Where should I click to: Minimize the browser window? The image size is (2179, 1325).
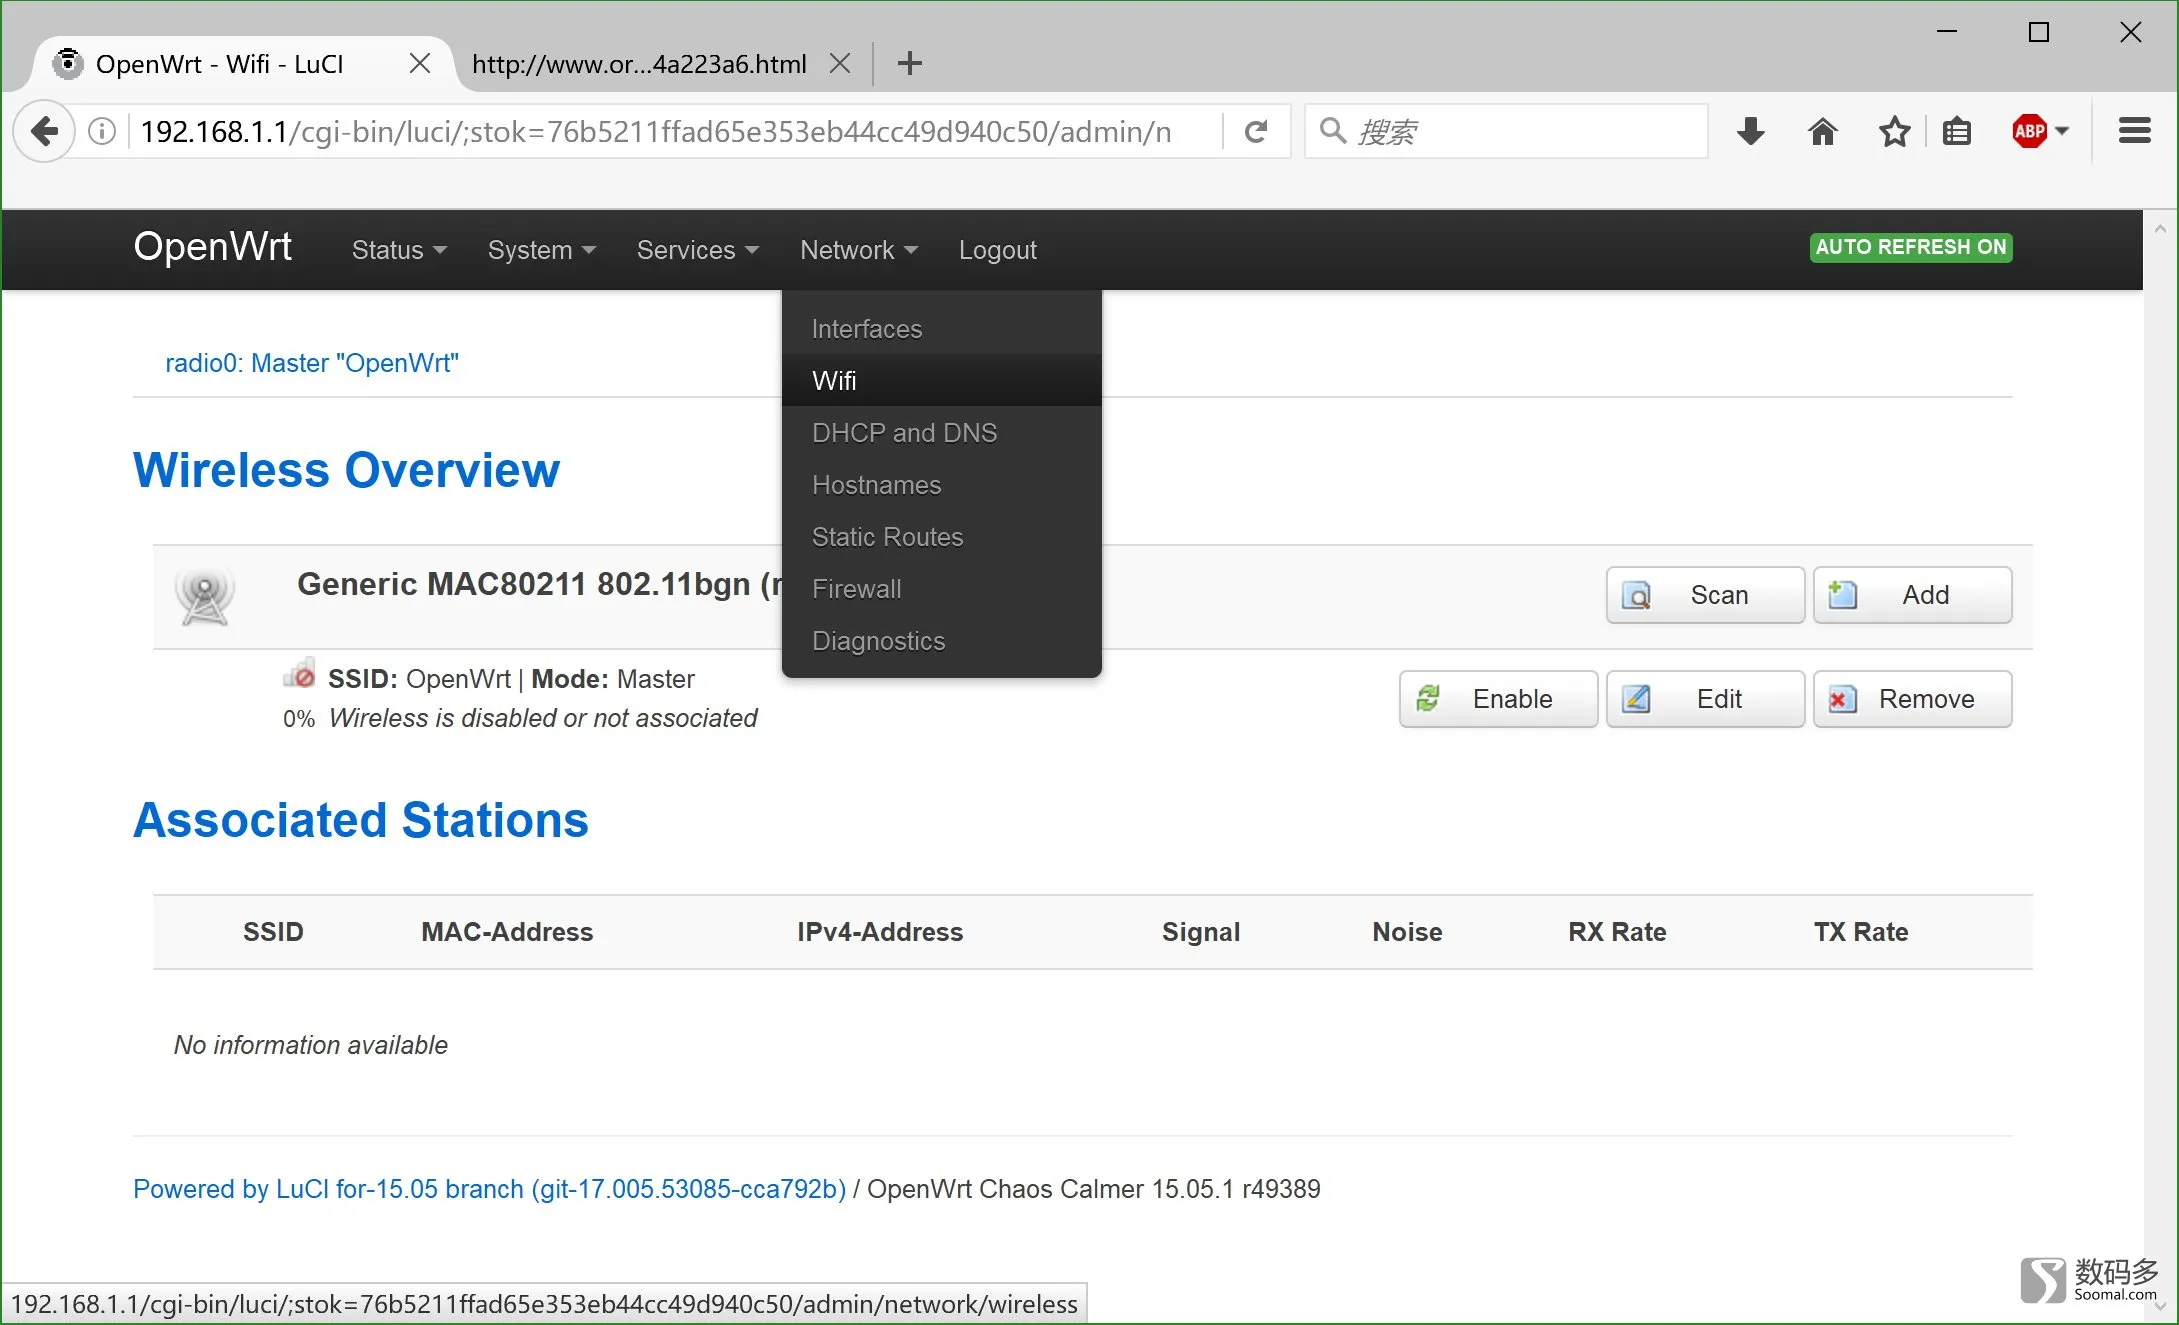(x=1946, y=32)
